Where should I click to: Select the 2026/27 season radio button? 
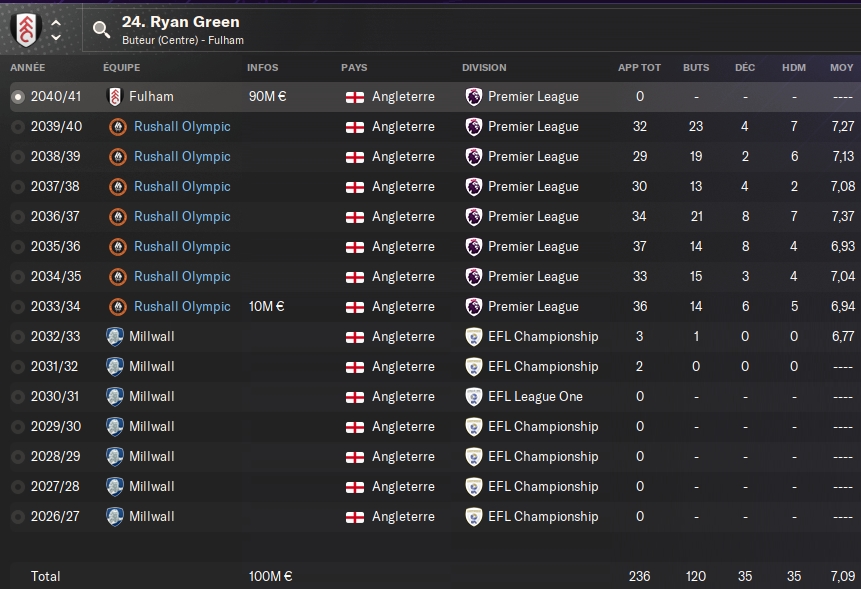(x=18, y=517)
